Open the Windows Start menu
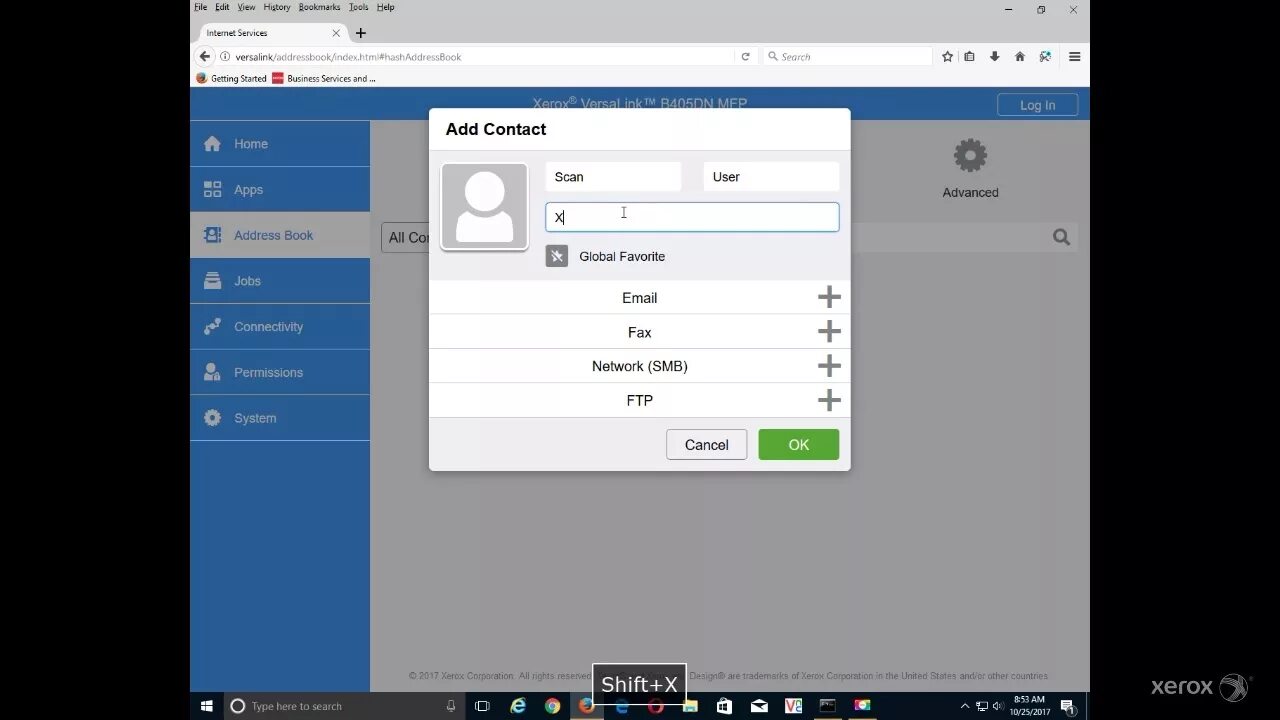The height and width of the screenshot is (720, 1280). pos(207,706)
